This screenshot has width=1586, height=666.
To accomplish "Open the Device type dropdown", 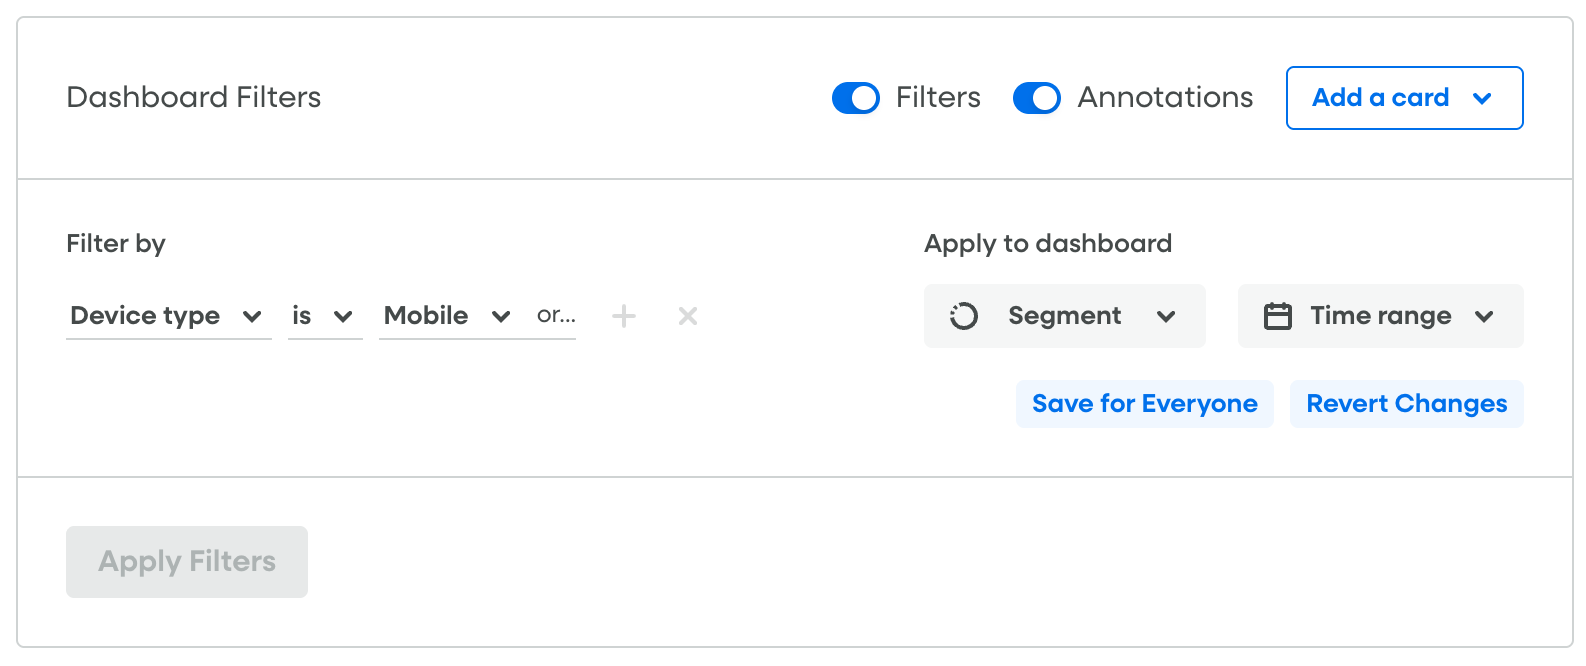I will (x=145, y=316).
